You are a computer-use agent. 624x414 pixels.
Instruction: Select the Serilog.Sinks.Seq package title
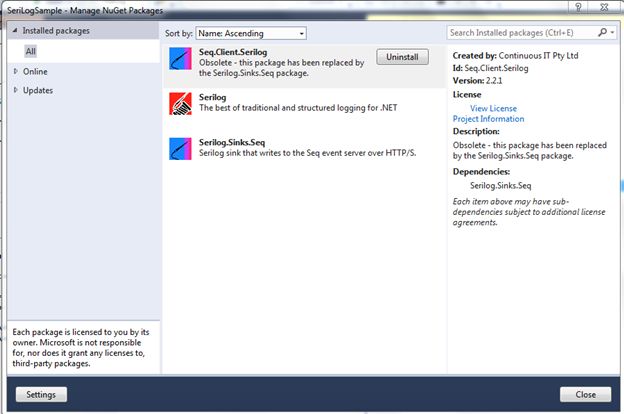[x=232, y=142]
